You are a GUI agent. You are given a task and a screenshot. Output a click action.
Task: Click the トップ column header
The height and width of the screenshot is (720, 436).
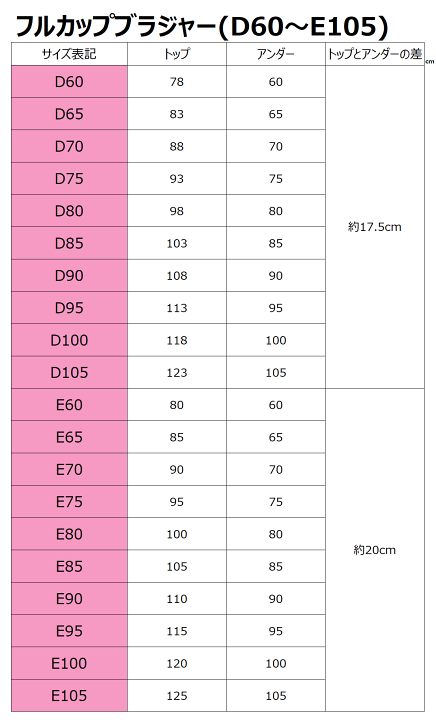[x=177, y=54]
